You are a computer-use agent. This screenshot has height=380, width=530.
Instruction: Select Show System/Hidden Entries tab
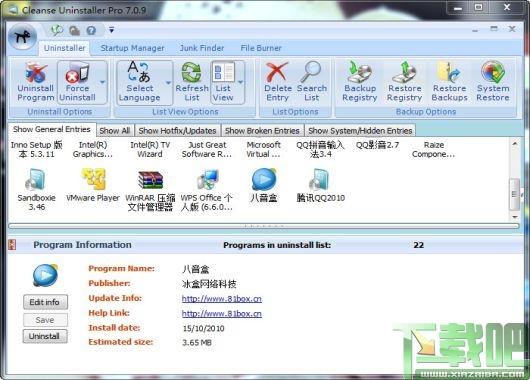(x=360, y=130)
